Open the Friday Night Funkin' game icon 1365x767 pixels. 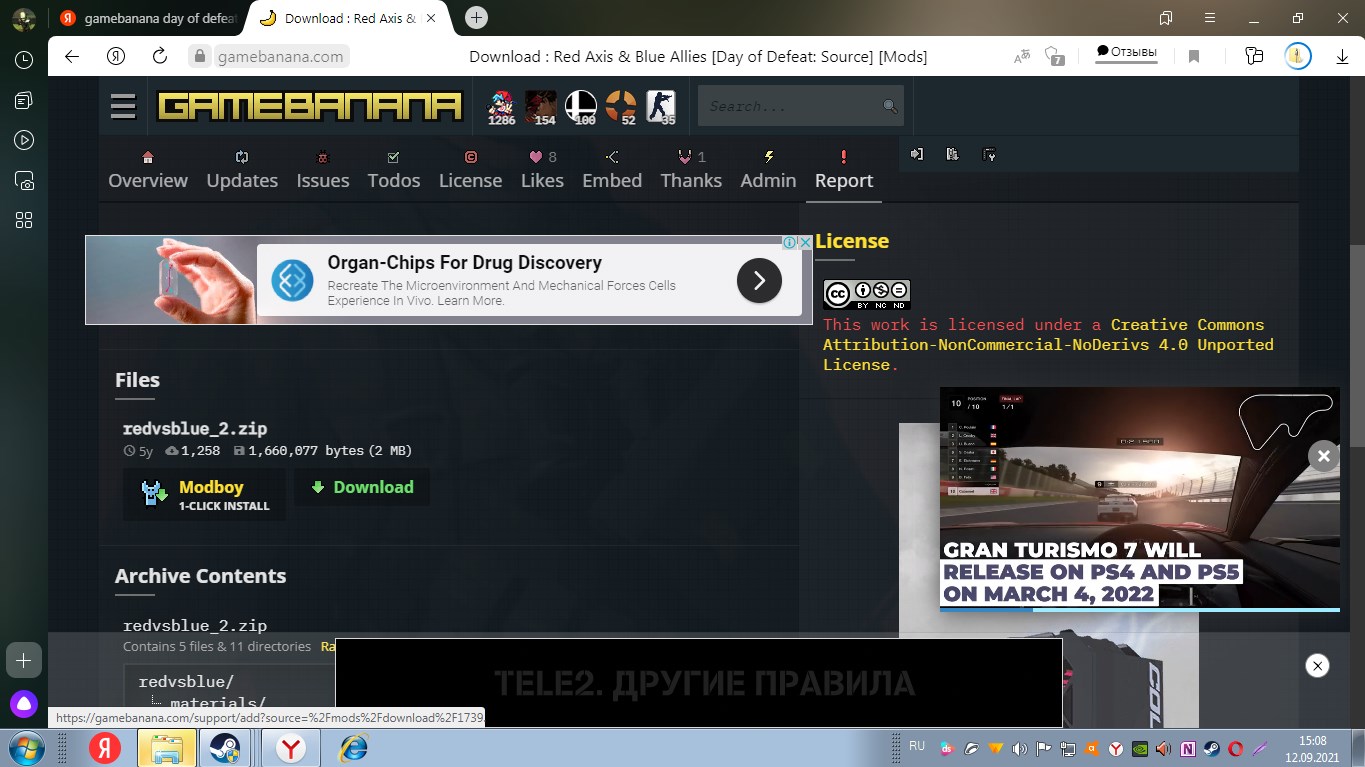click(x=501, y=106)
